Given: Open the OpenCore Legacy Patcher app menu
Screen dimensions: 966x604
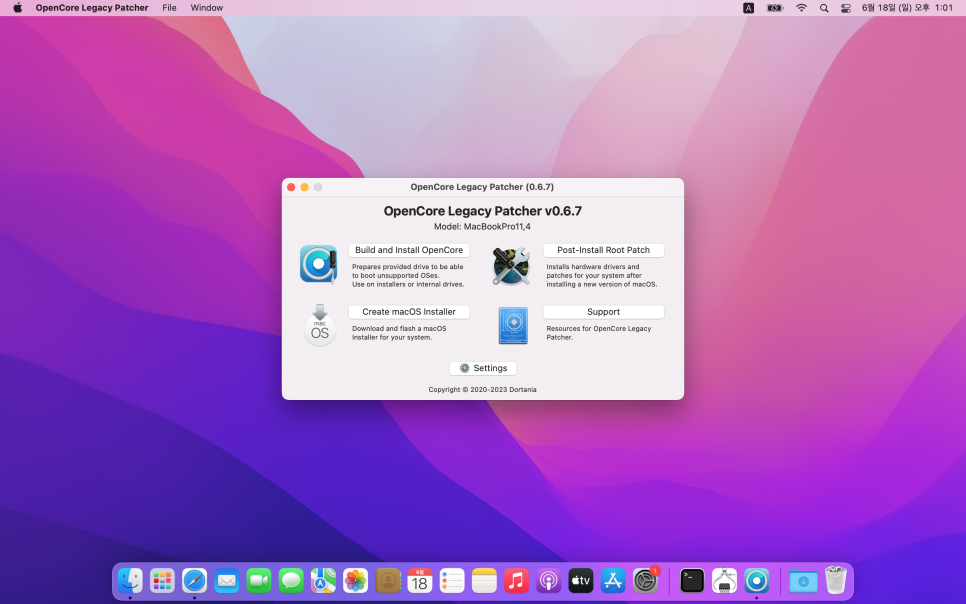Looking at the screenshot, I should (92, 8).
